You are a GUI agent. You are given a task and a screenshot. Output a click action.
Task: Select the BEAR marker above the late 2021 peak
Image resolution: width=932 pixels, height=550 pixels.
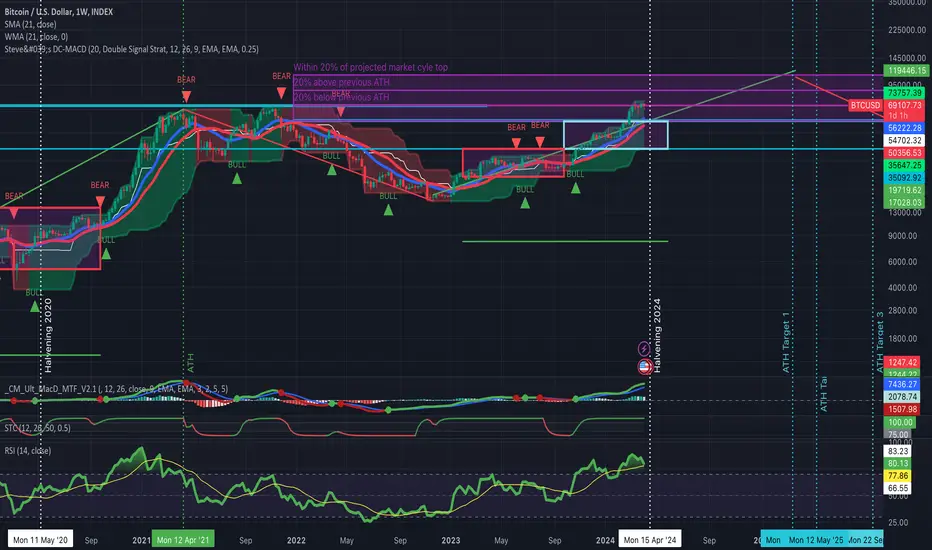(281, 93)
